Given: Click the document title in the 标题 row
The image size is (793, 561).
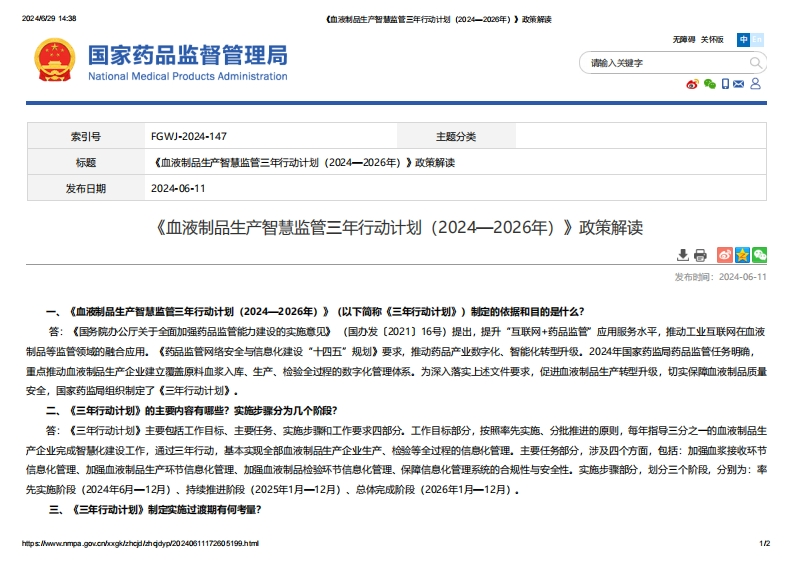Looking at the screenshot, I should (302, 162).
